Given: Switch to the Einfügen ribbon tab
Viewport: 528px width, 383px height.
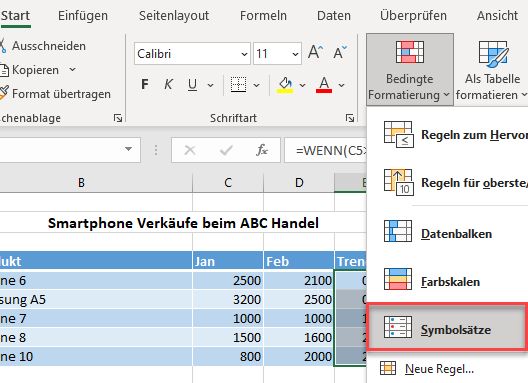Looking at the screenshot, I should [83, 15].
